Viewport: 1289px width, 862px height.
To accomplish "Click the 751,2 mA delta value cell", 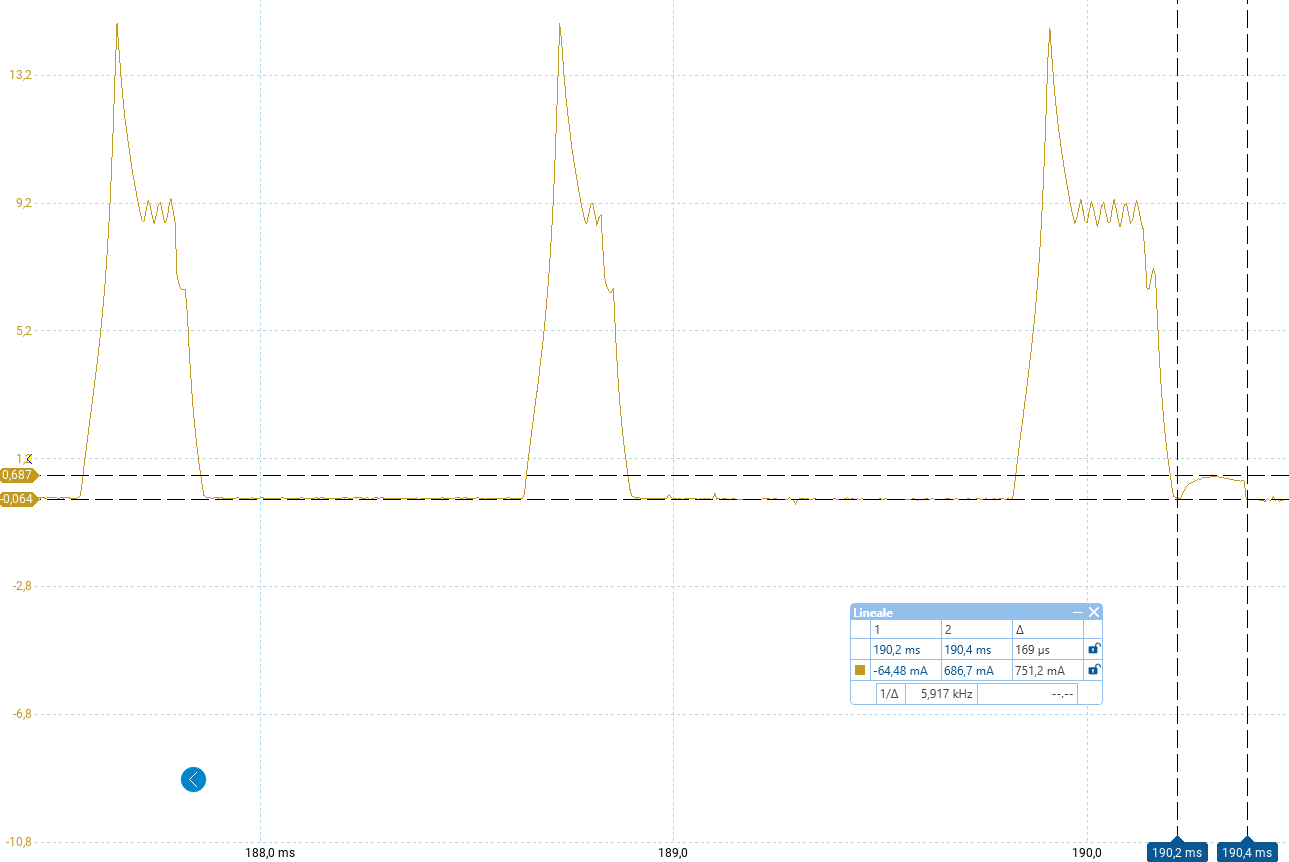I will [x=1039, y=671].
